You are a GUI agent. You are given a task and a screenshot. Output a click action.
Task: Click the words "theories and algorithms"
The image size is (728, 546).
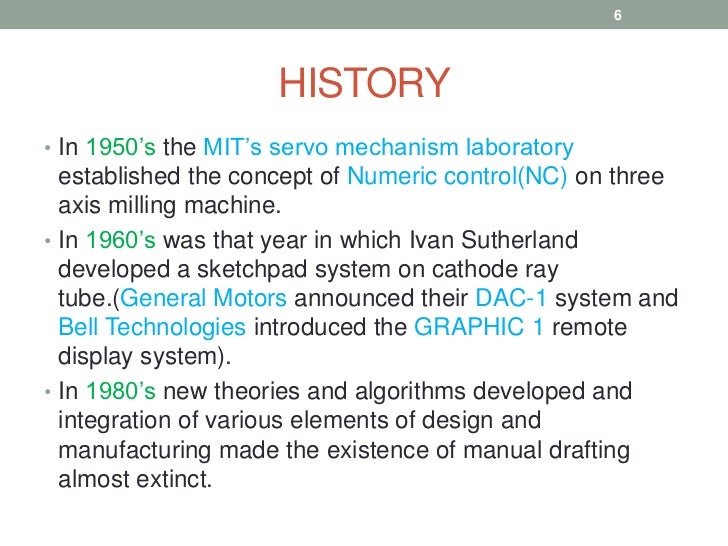339,391
